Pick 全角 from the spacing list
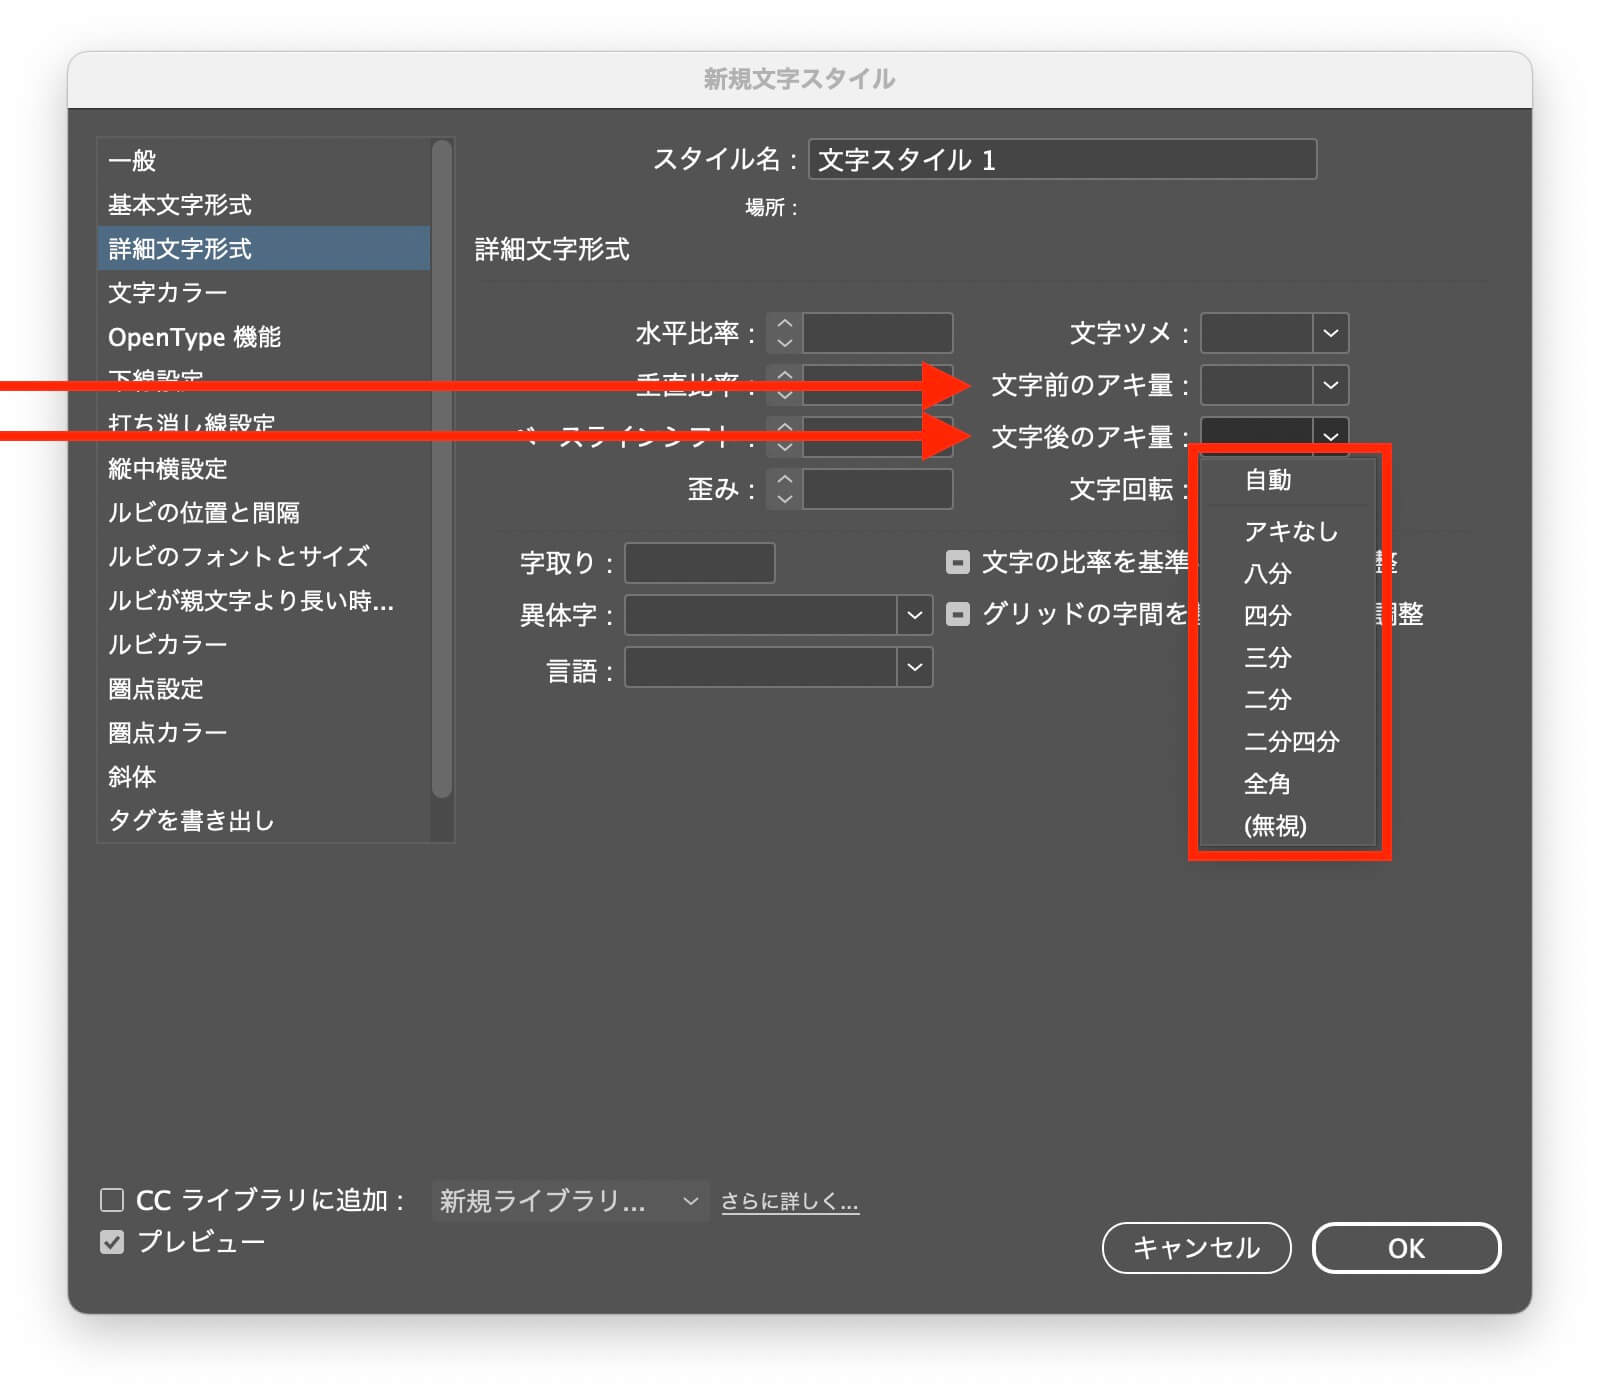1600x1398 pixels. click(x=1268, y=783)
